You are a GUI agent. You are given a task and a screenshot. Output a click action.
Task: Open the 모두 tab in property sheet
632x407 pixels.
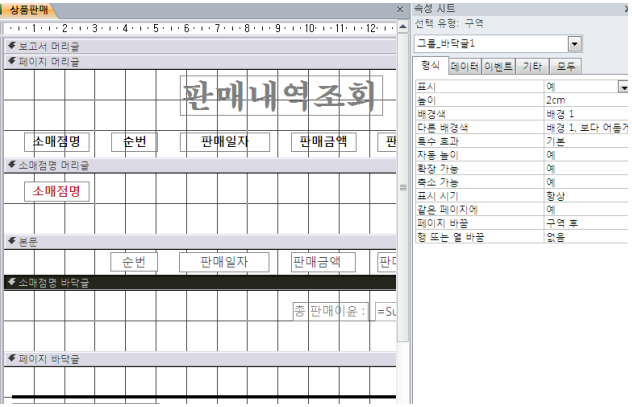point(566,67)
